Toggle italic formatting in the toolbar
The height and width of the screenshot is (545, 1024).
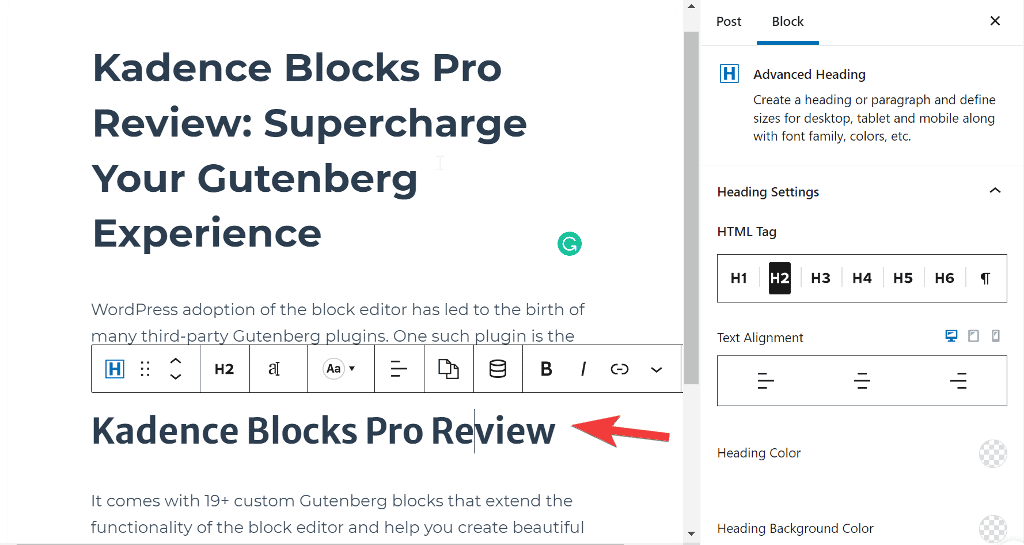[x=583, y=369]
